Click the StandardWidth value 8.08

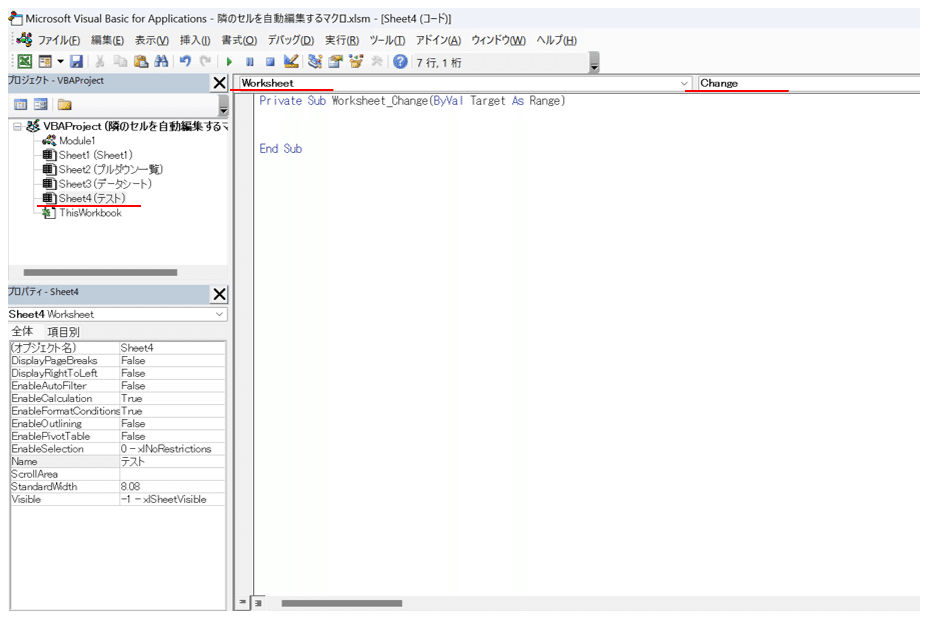(172, 487)
